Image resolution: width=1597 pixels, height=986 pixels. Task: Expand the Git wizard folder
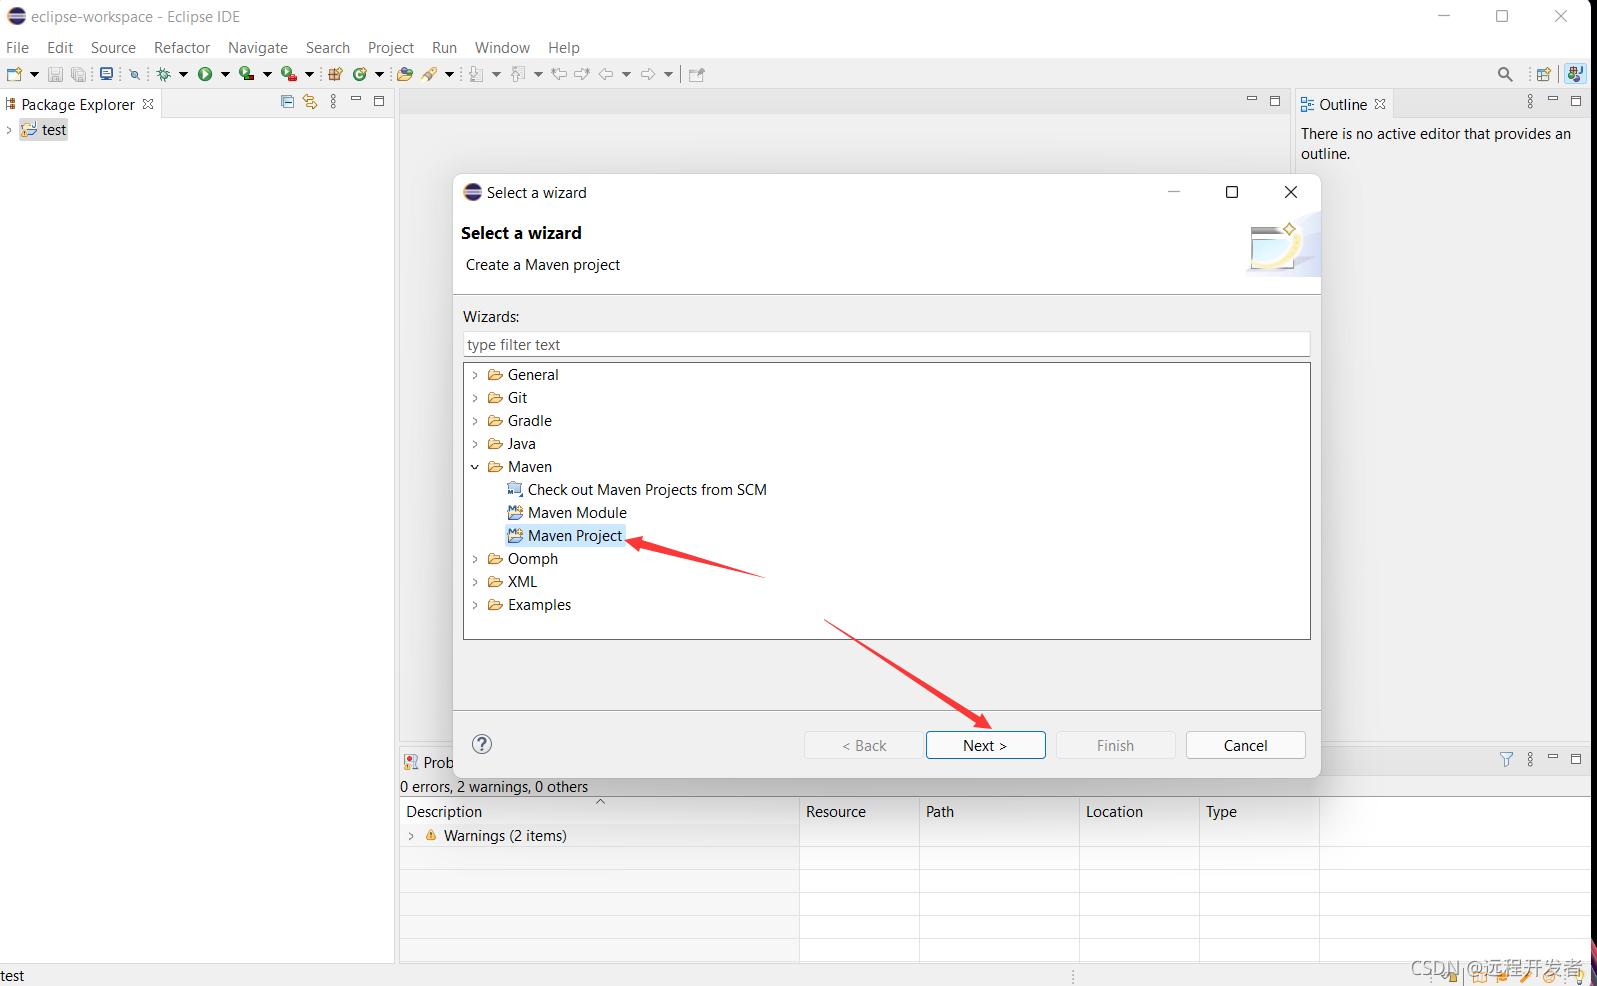click(475, 398)
